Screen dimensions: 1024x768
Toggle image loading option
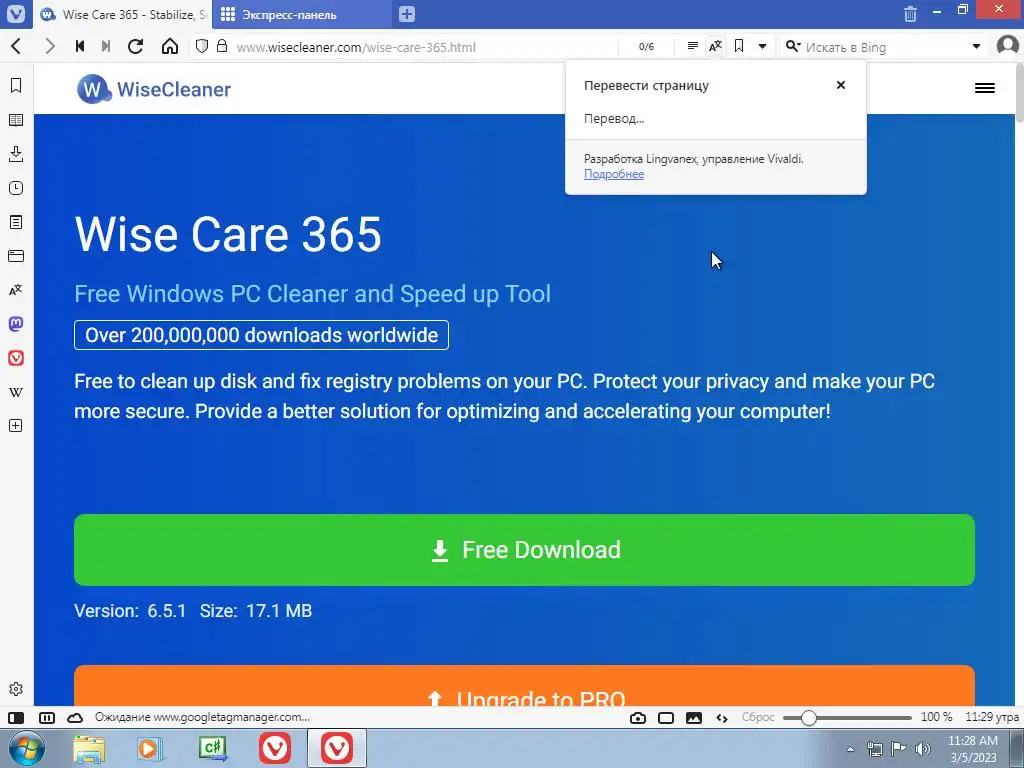coord(694,718)
